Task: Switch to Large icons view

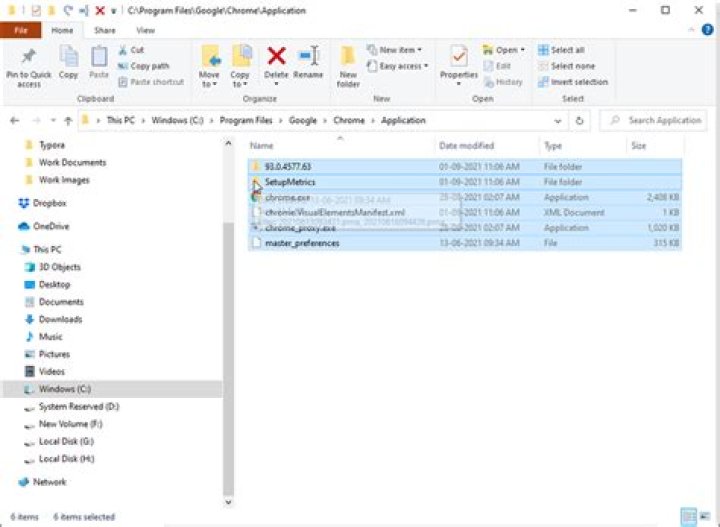Action: click(705, 517)
